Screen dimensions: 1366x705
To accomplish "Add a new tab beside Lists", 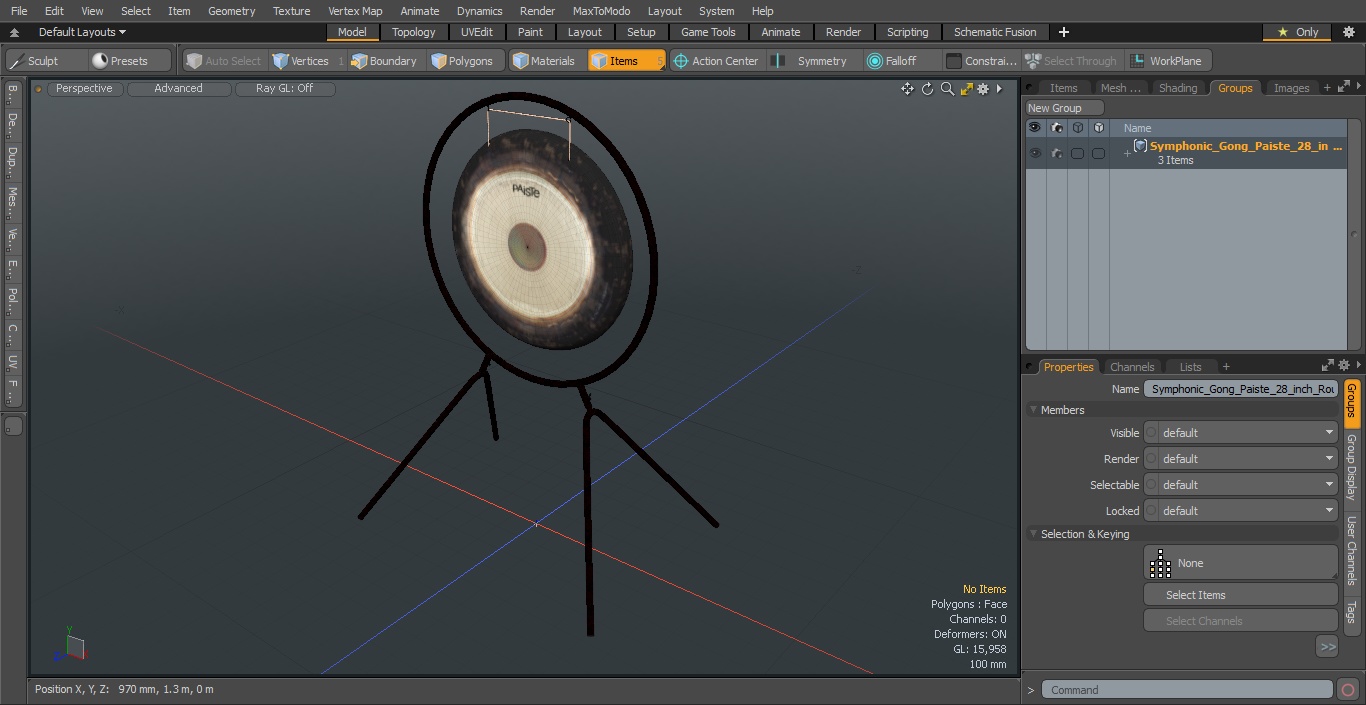I will [1226, 367].
